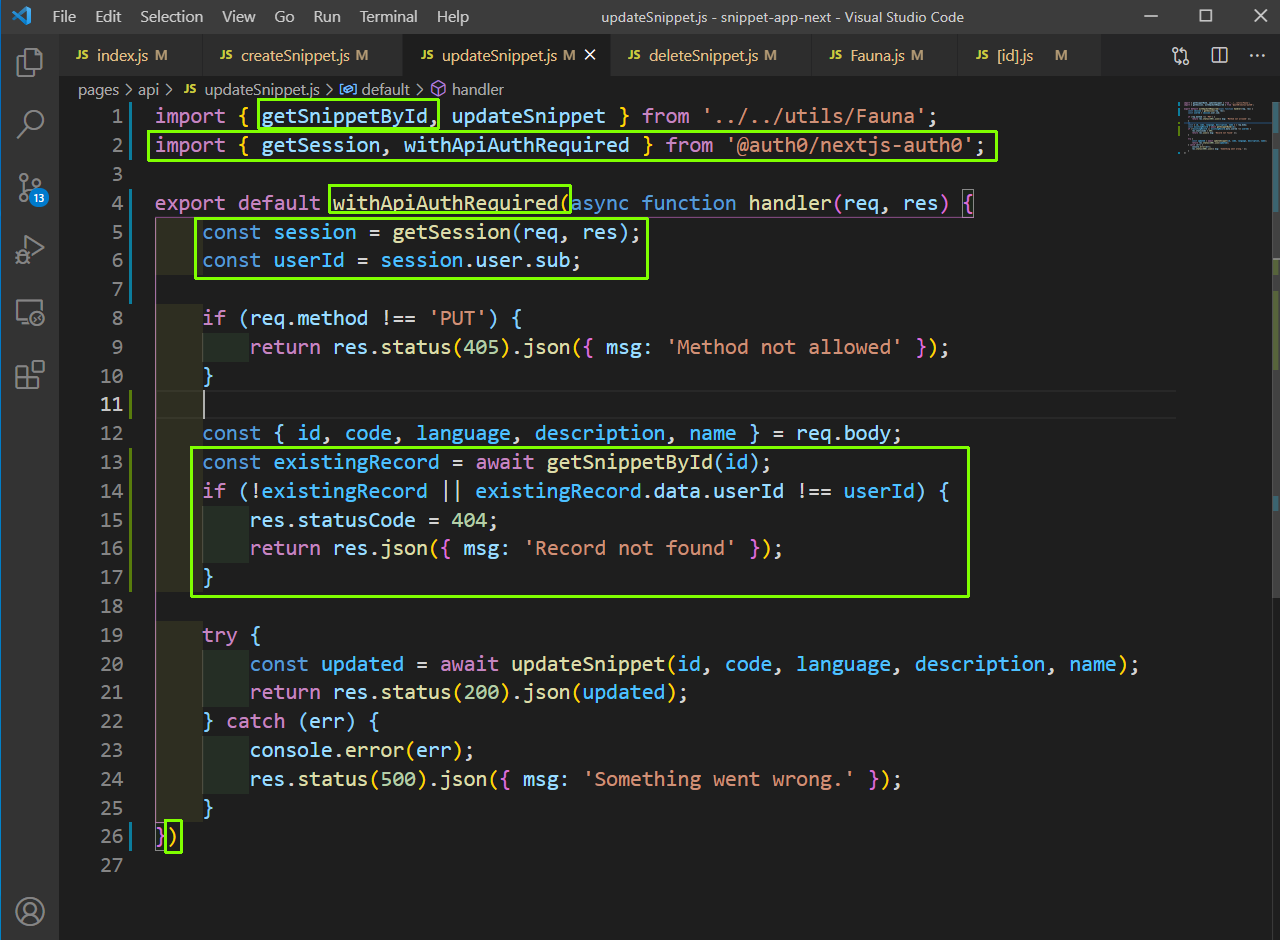The image size is (1280, 940).
Task: Open the Help menu
Action: (x=453, y=16)
